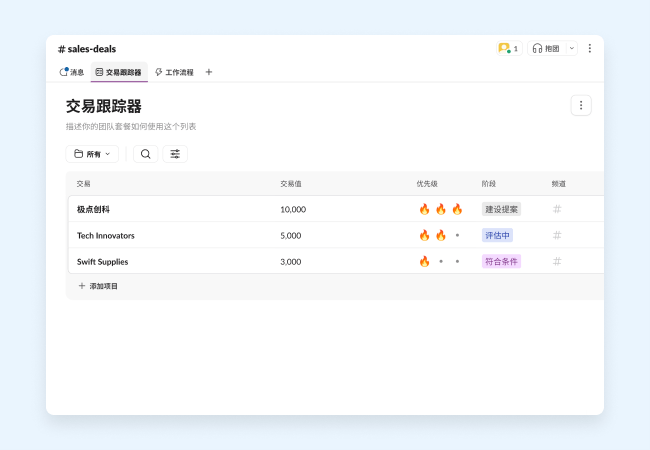The height and width of the screenshot is (450, 650).
Task: Open the member avatar count
Action: 508,48
